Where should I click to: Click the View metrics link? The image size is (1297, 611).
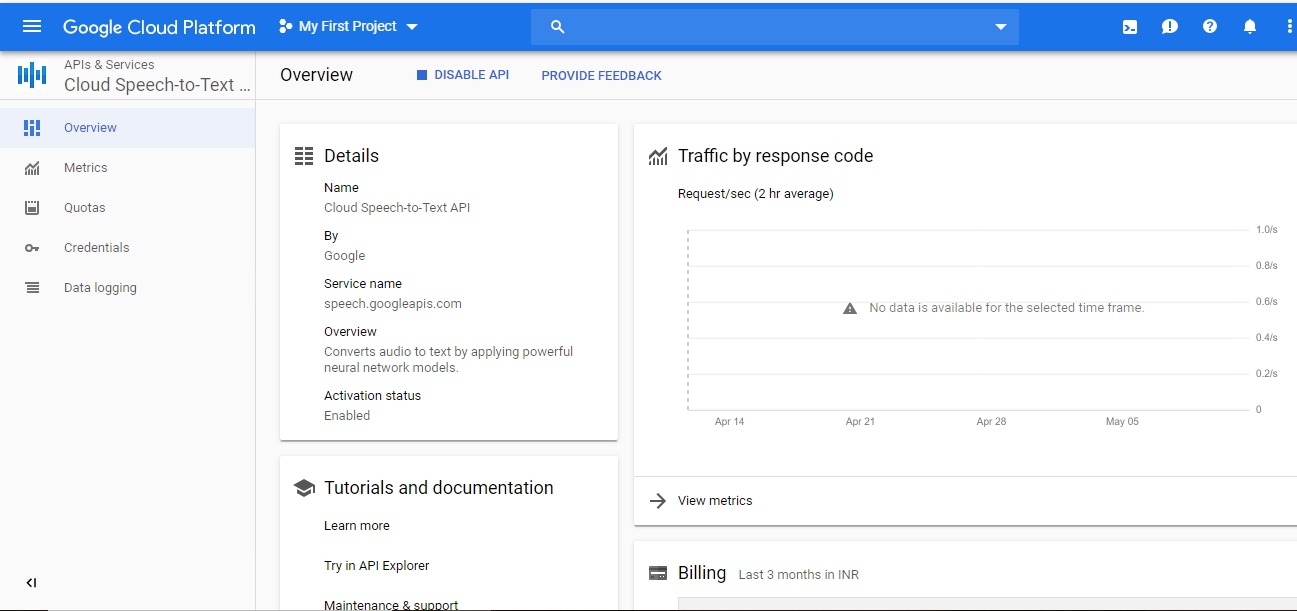(715, 501)
